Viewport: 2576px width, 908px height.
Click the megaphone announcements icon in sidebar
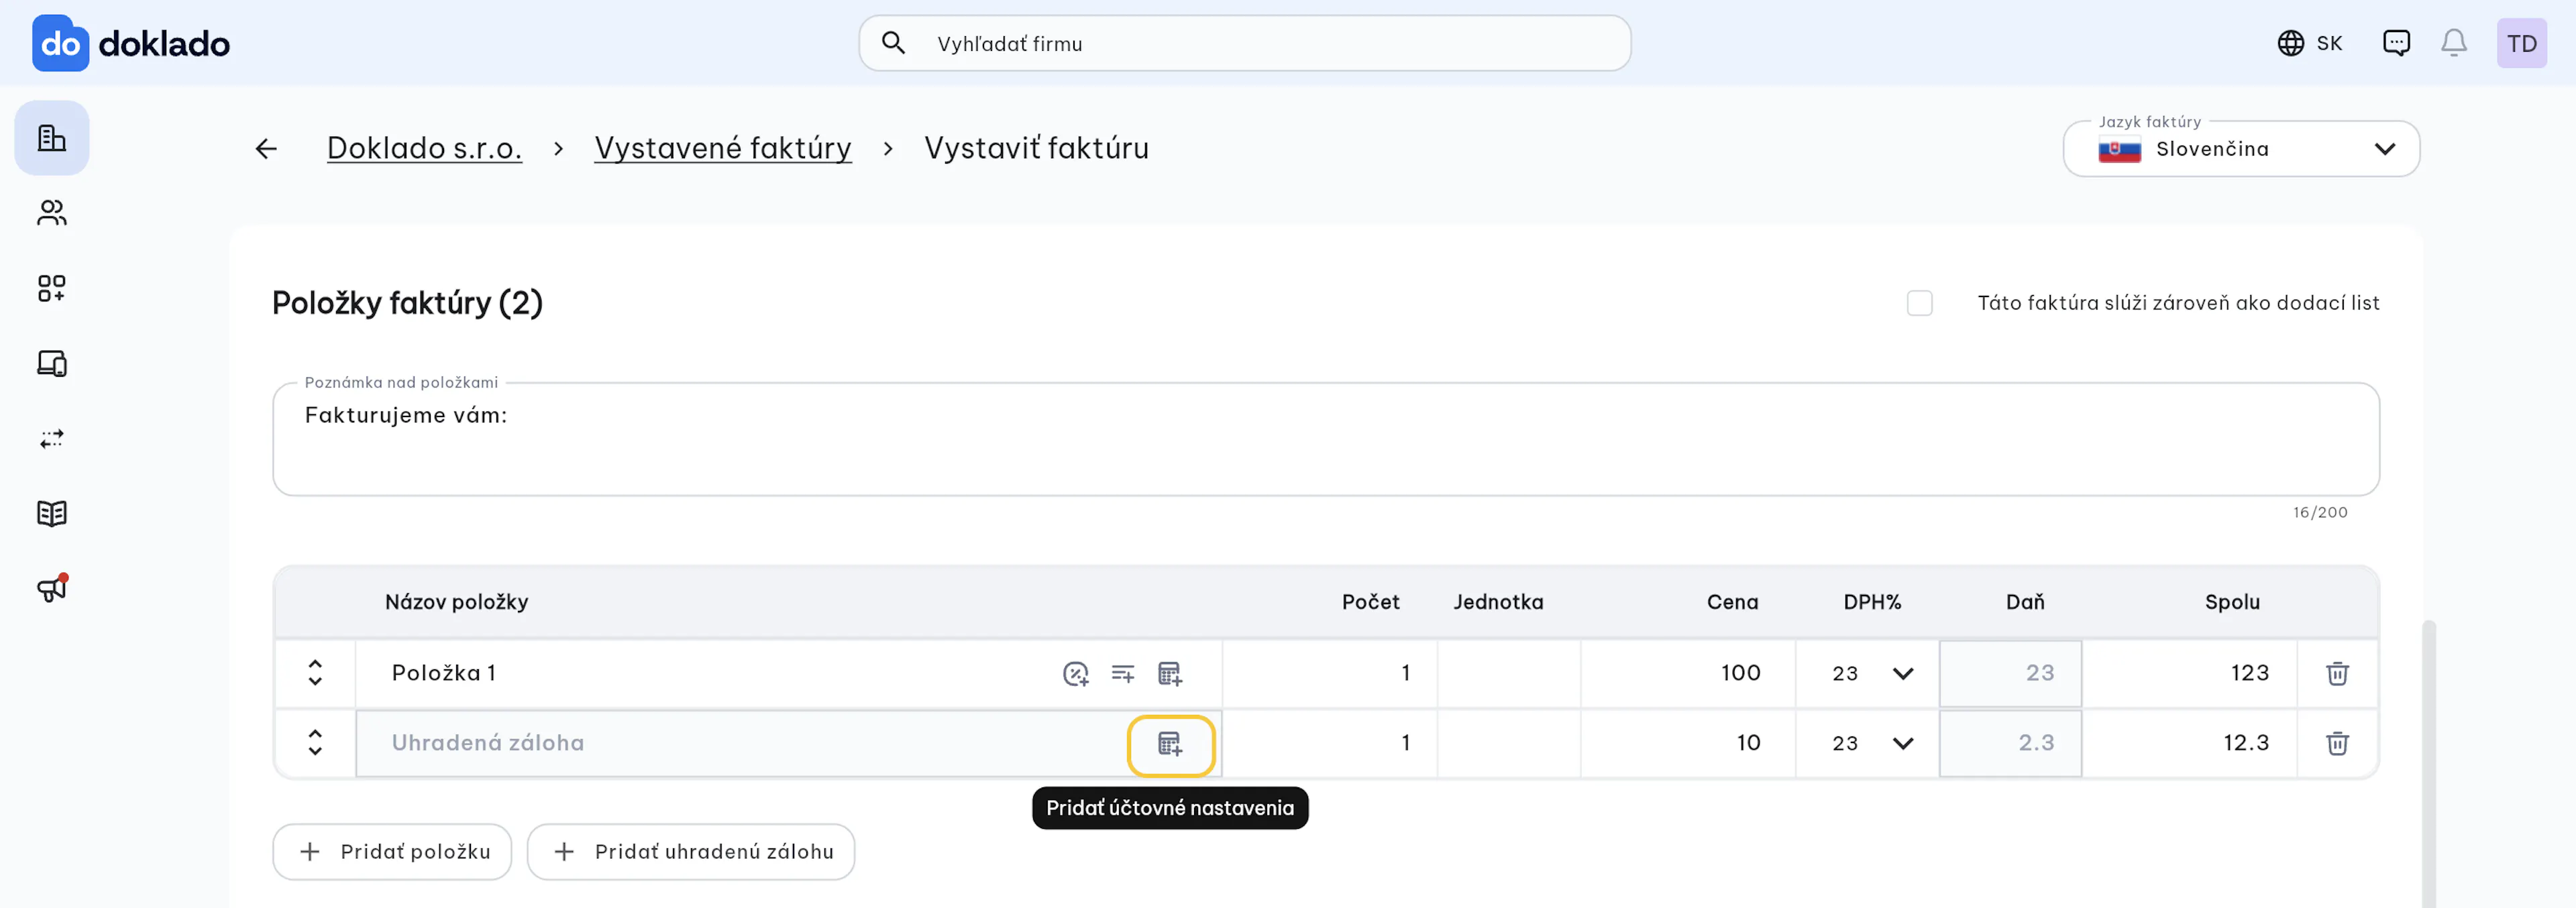pyautogui.click(x=52, y=588)
